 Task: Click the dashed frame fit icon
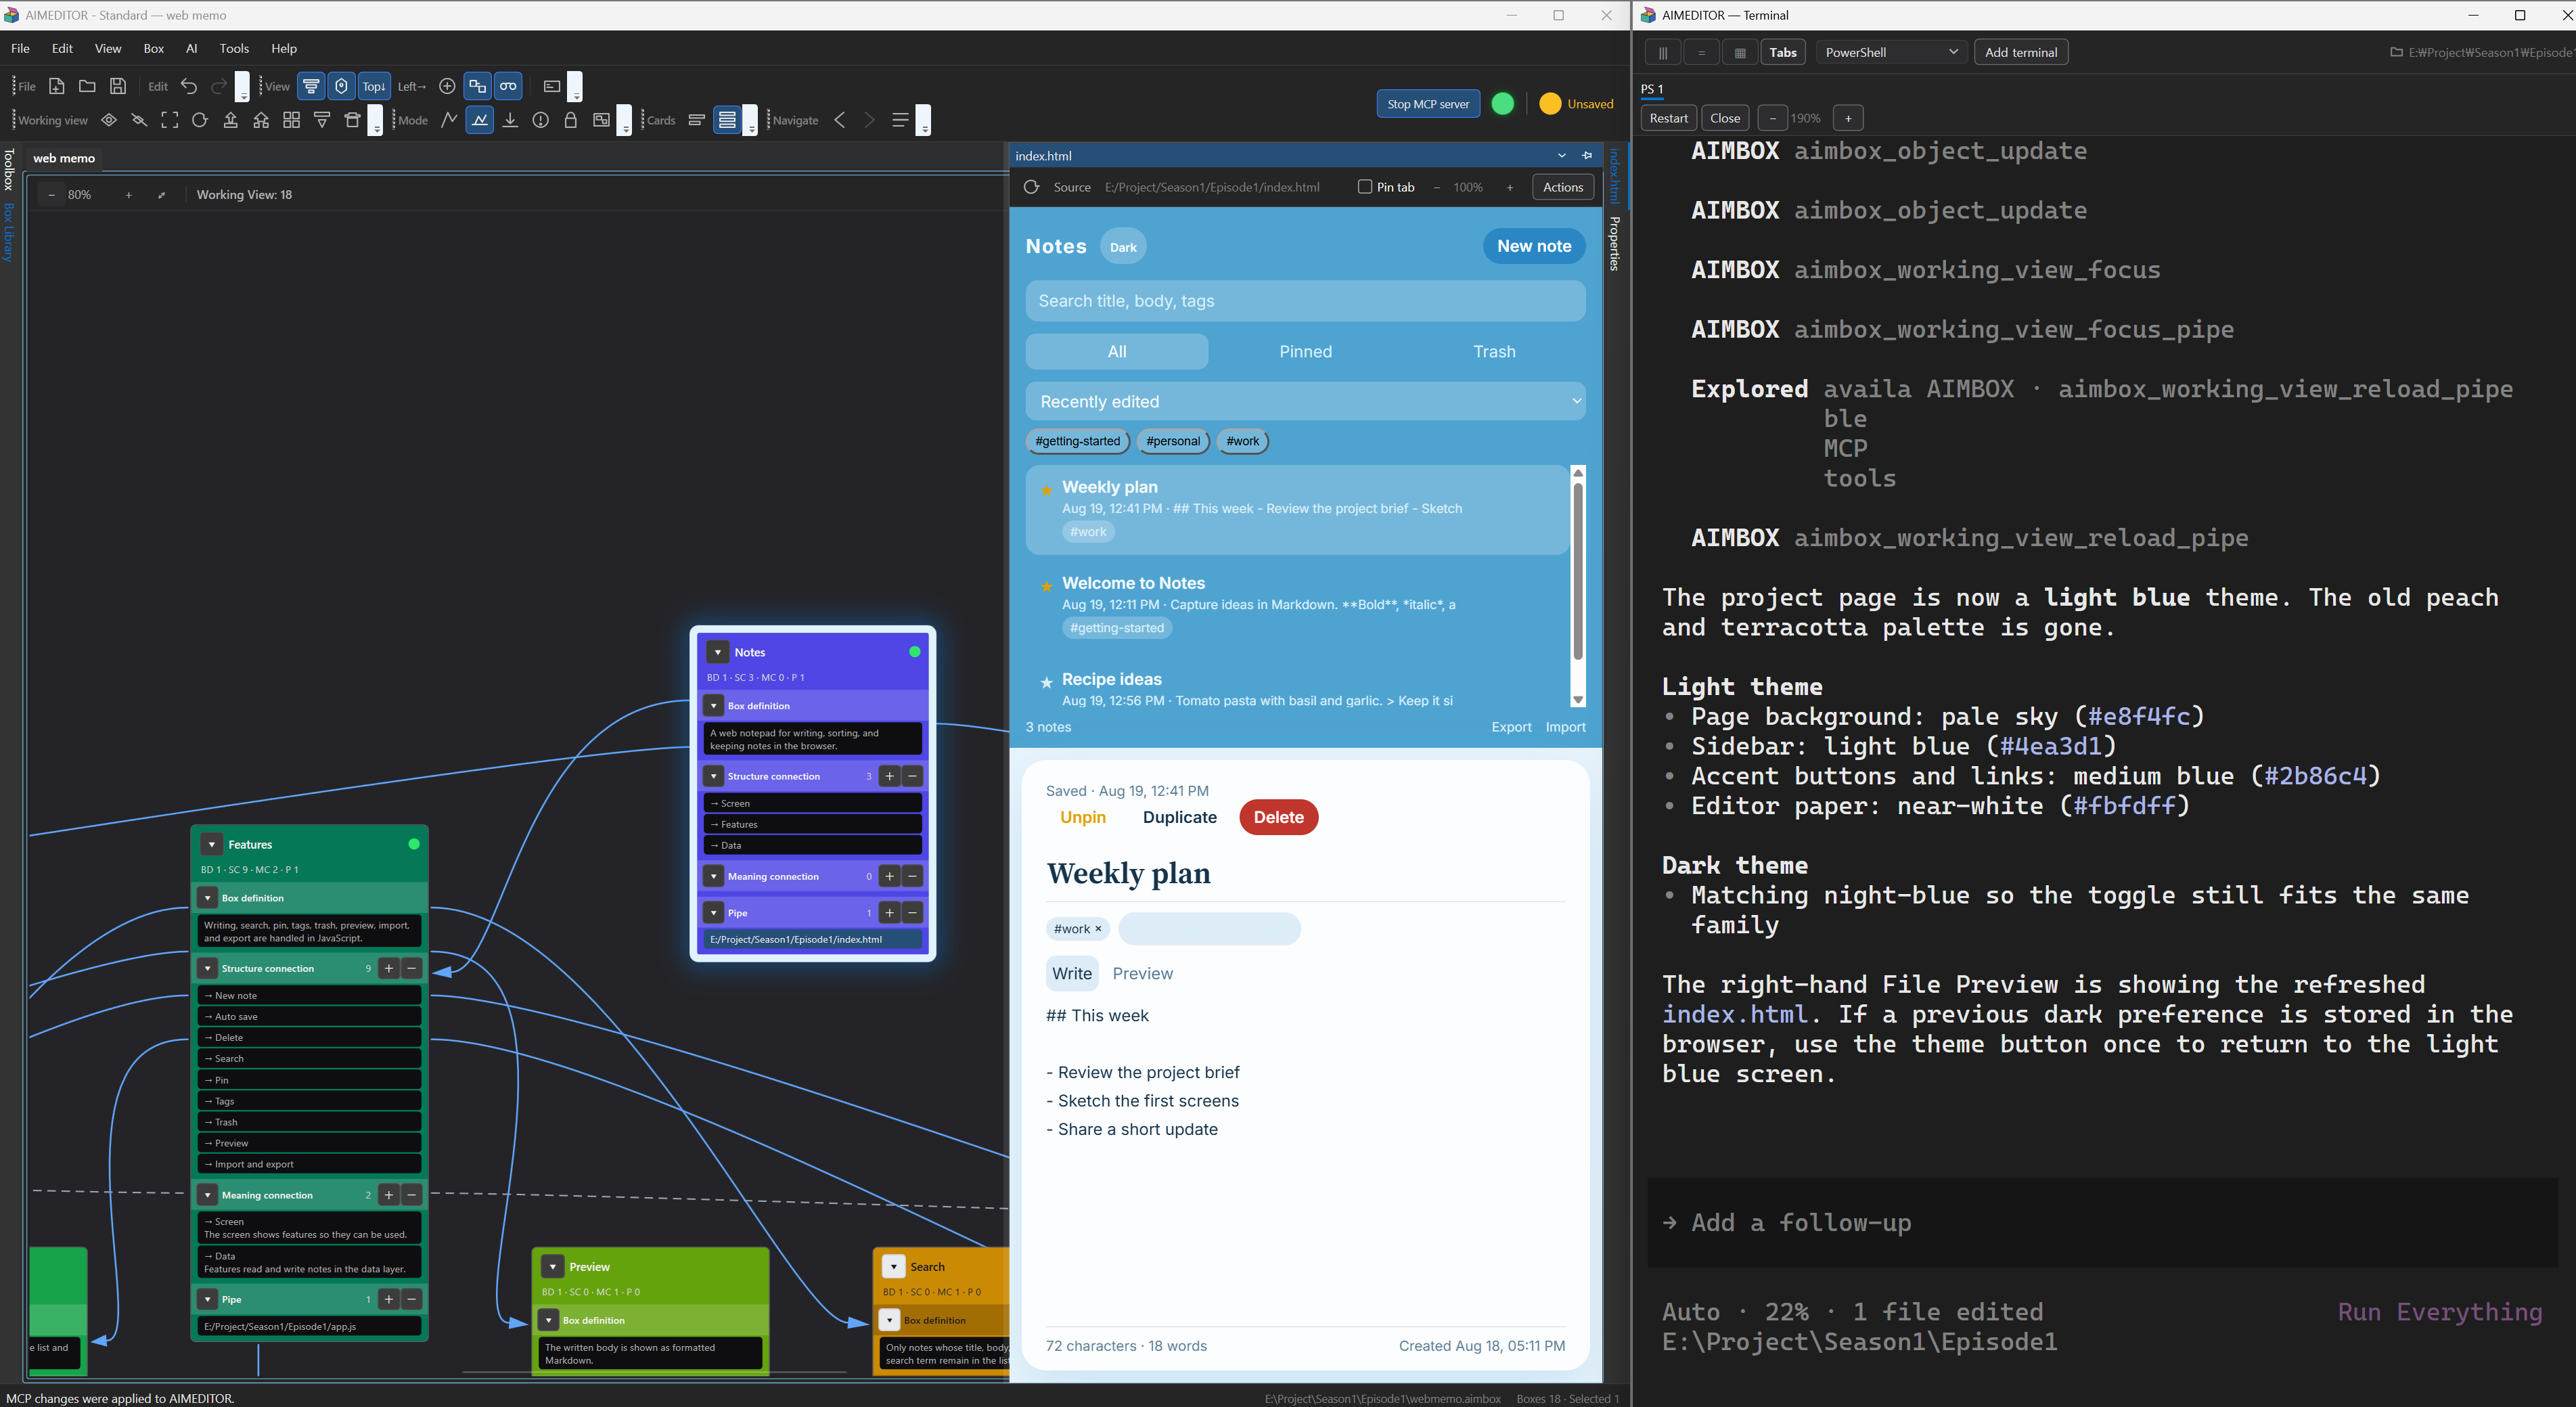click(170, 120)
